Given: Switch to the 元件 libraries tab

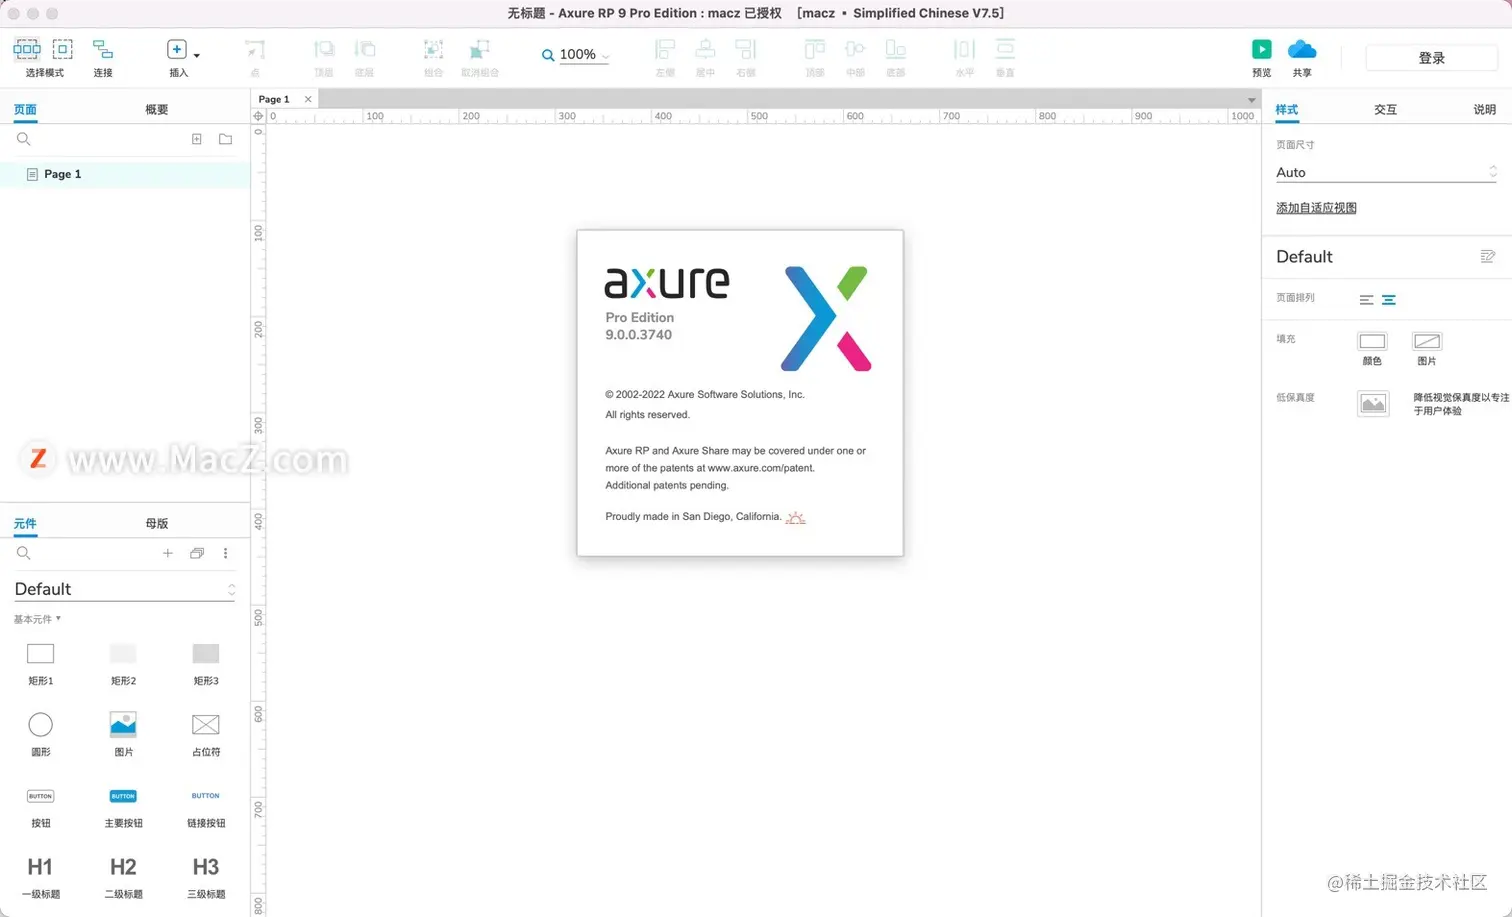Looking at the screenshot, I should (25, 524).
